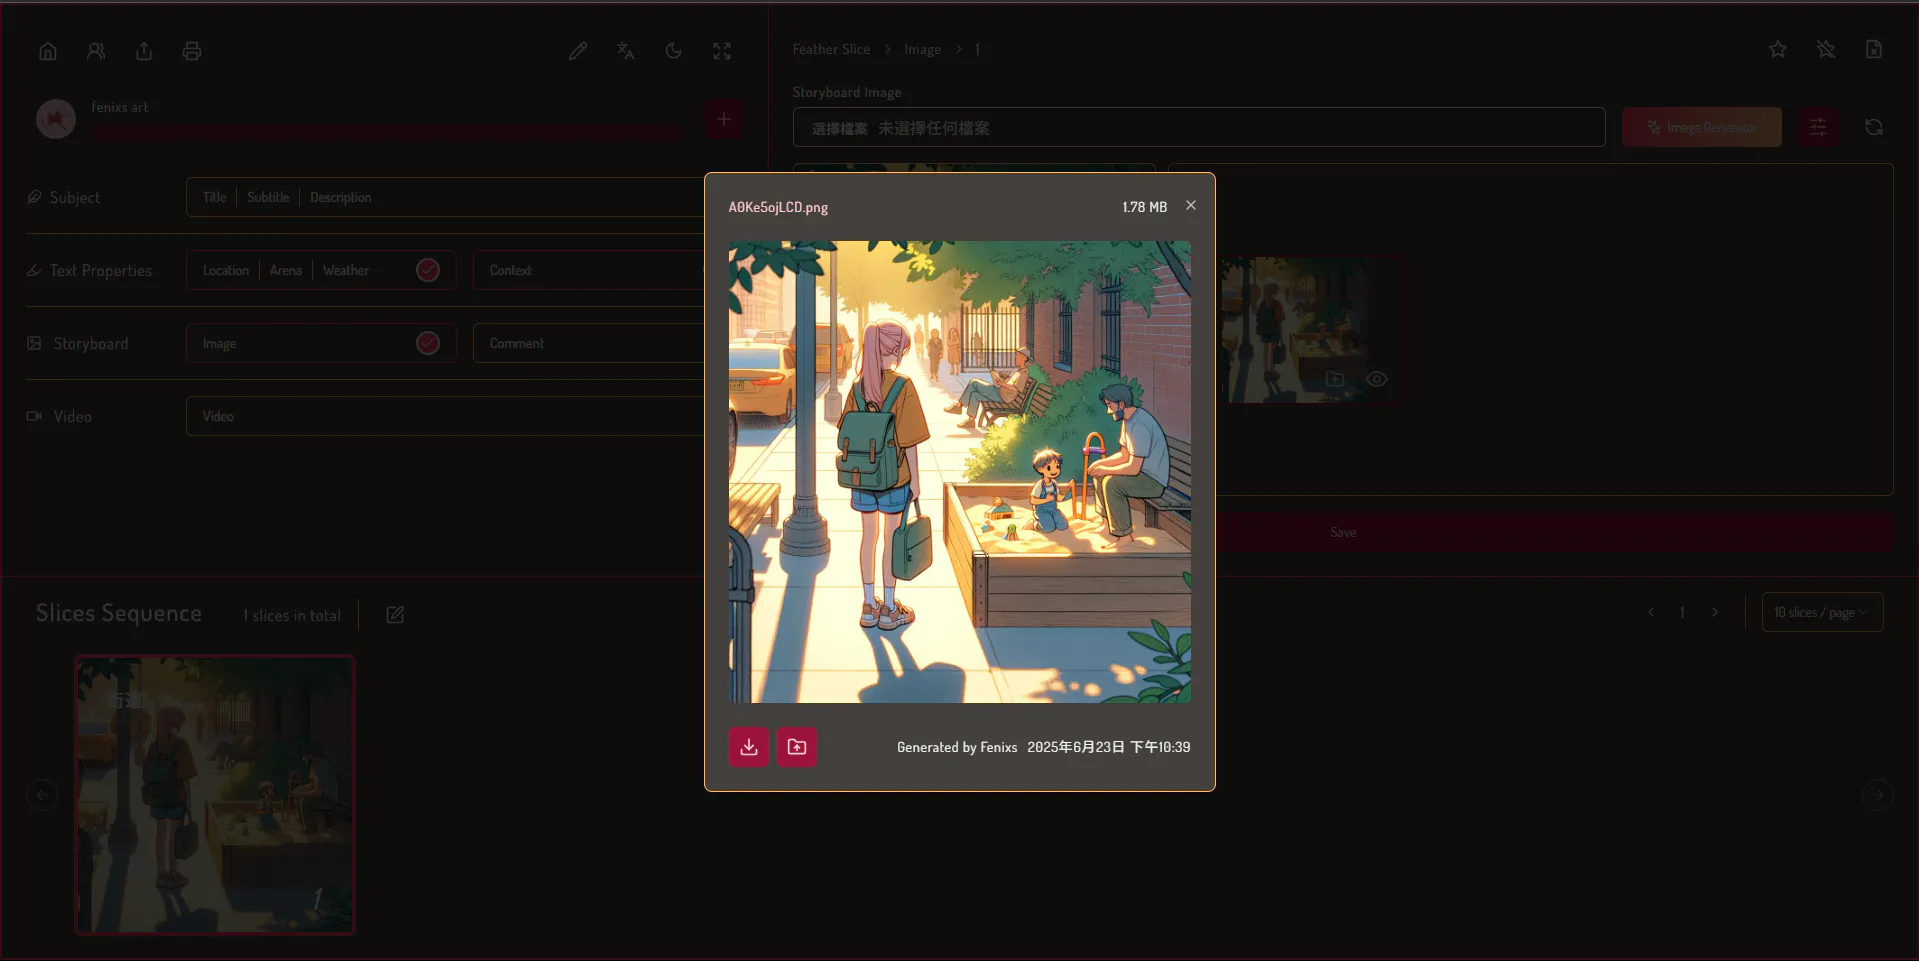
Task: Toggle the Text Properties checkmark
Action: [428, 270]
